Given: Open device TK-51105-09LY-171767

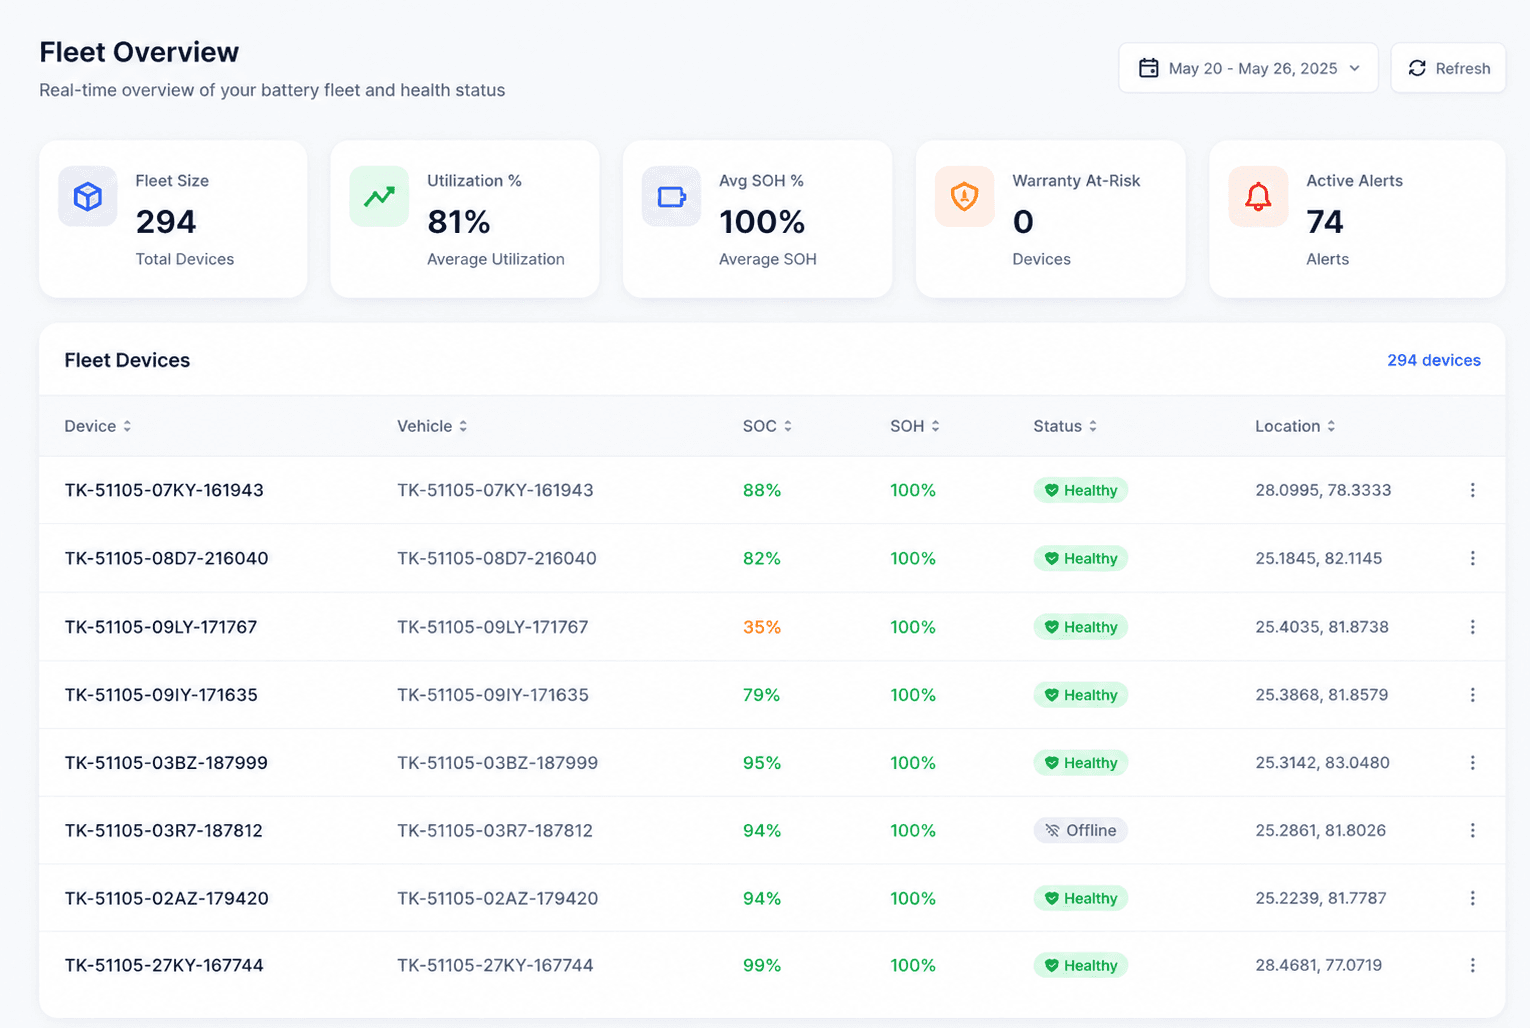Looking at the screenshot, I should tap(161, 627).
